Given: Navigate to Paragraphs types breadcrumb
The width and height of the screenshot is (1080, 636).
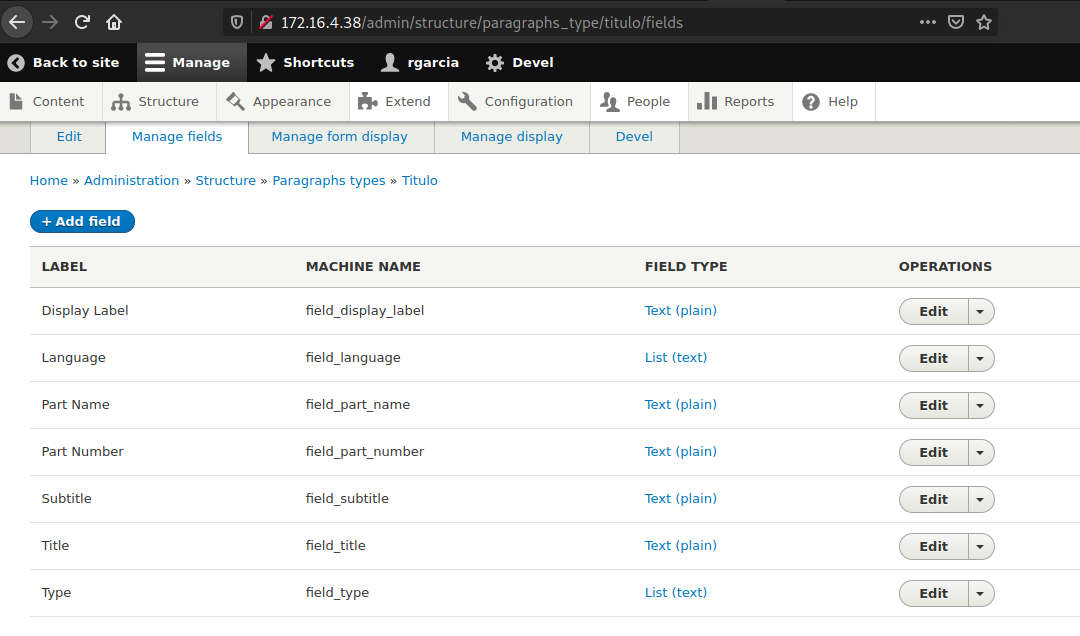Looking at the screenshot, I should [330, 180].
